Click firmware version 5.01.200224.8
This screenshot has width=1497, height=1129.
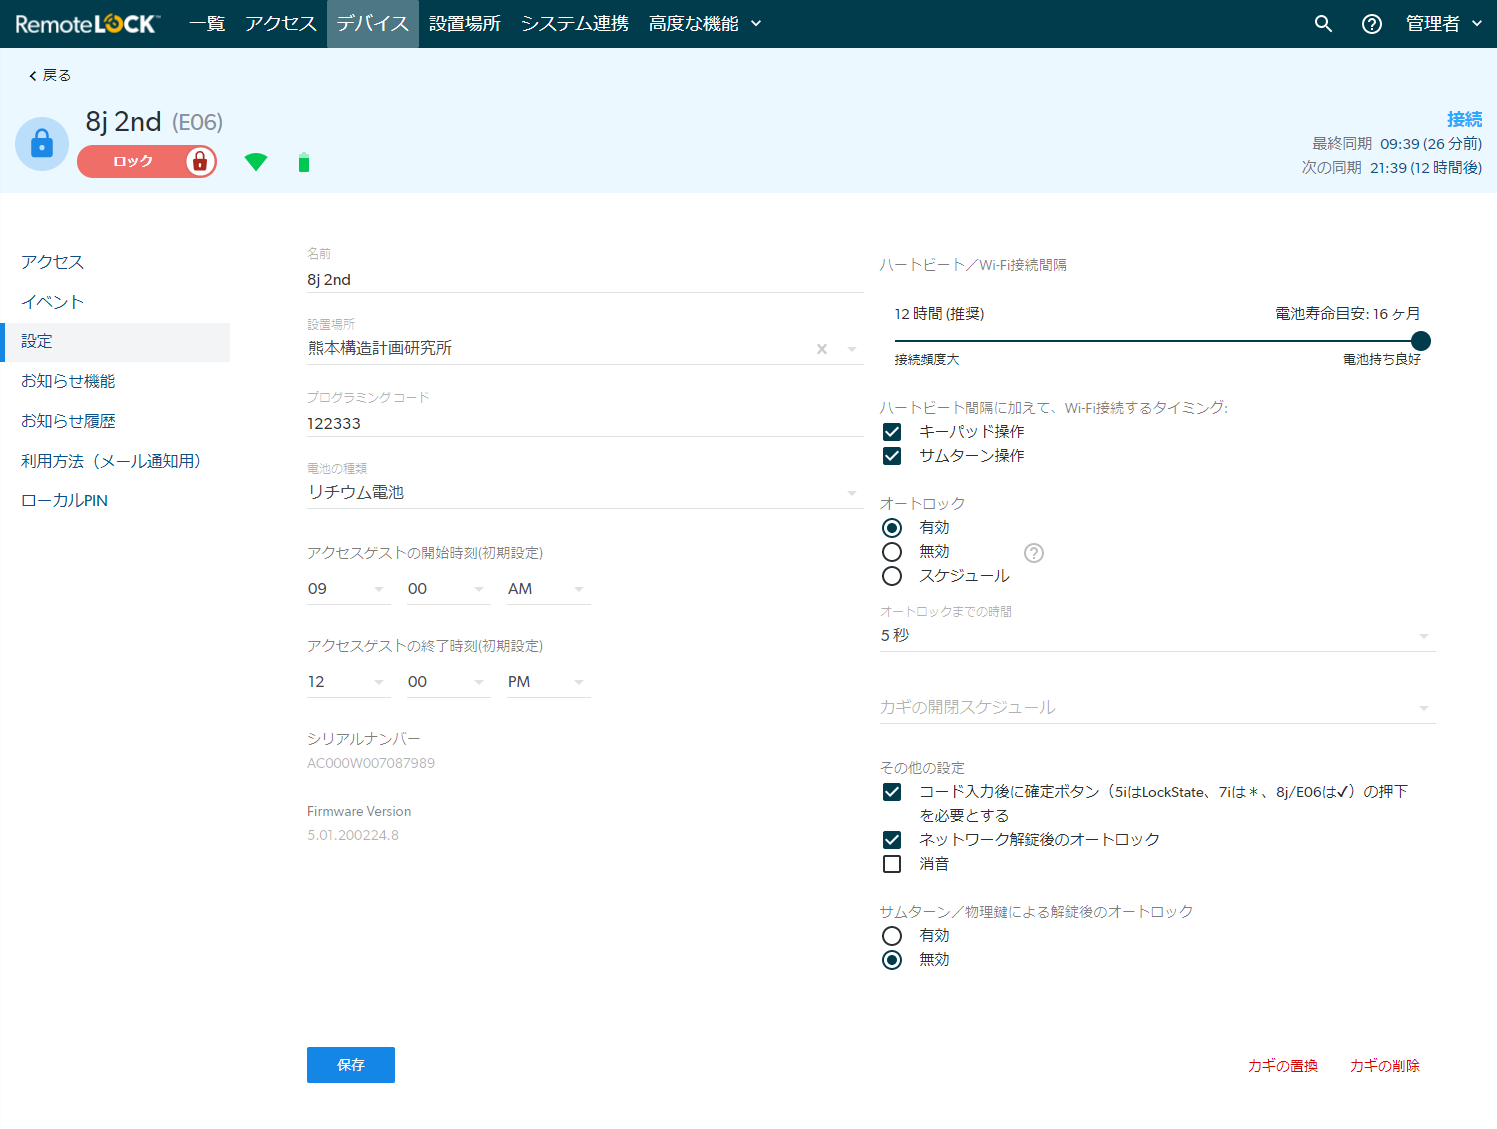pyautogui.click(x=353, y=835)
